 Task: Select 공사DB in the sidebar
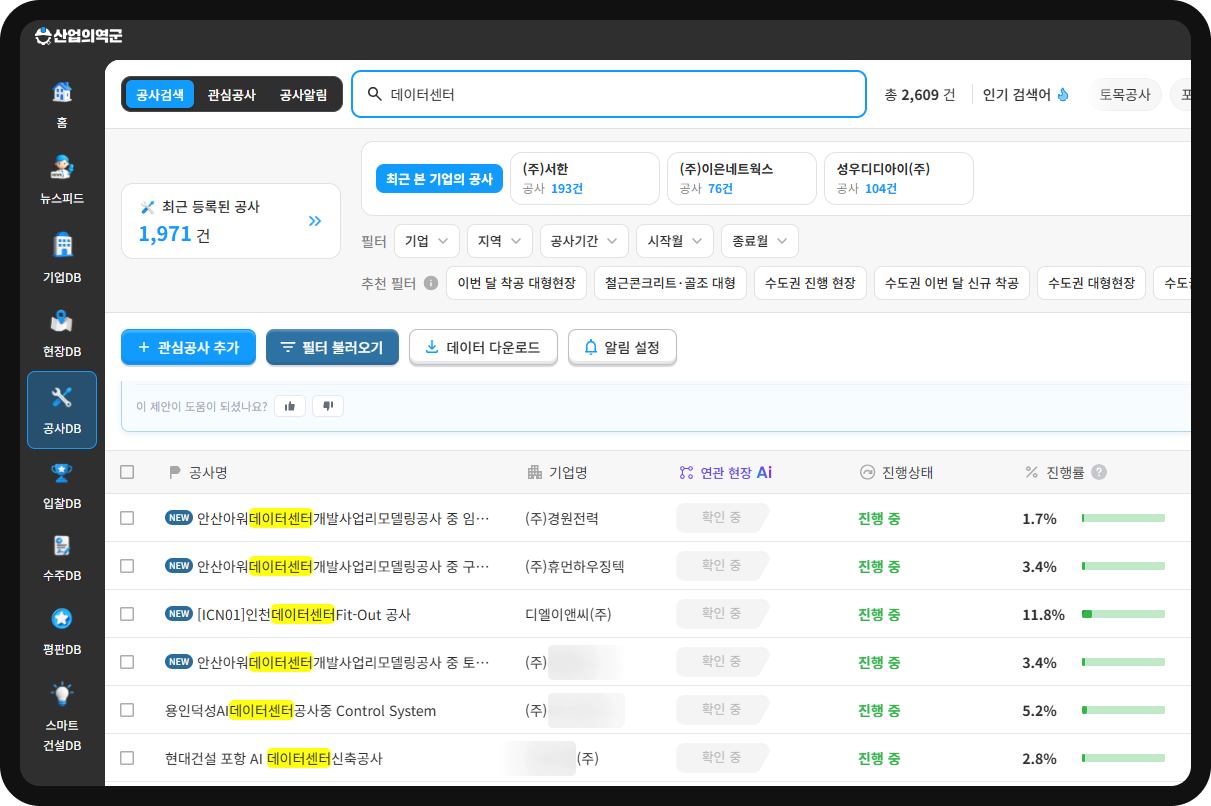(62, 410)
